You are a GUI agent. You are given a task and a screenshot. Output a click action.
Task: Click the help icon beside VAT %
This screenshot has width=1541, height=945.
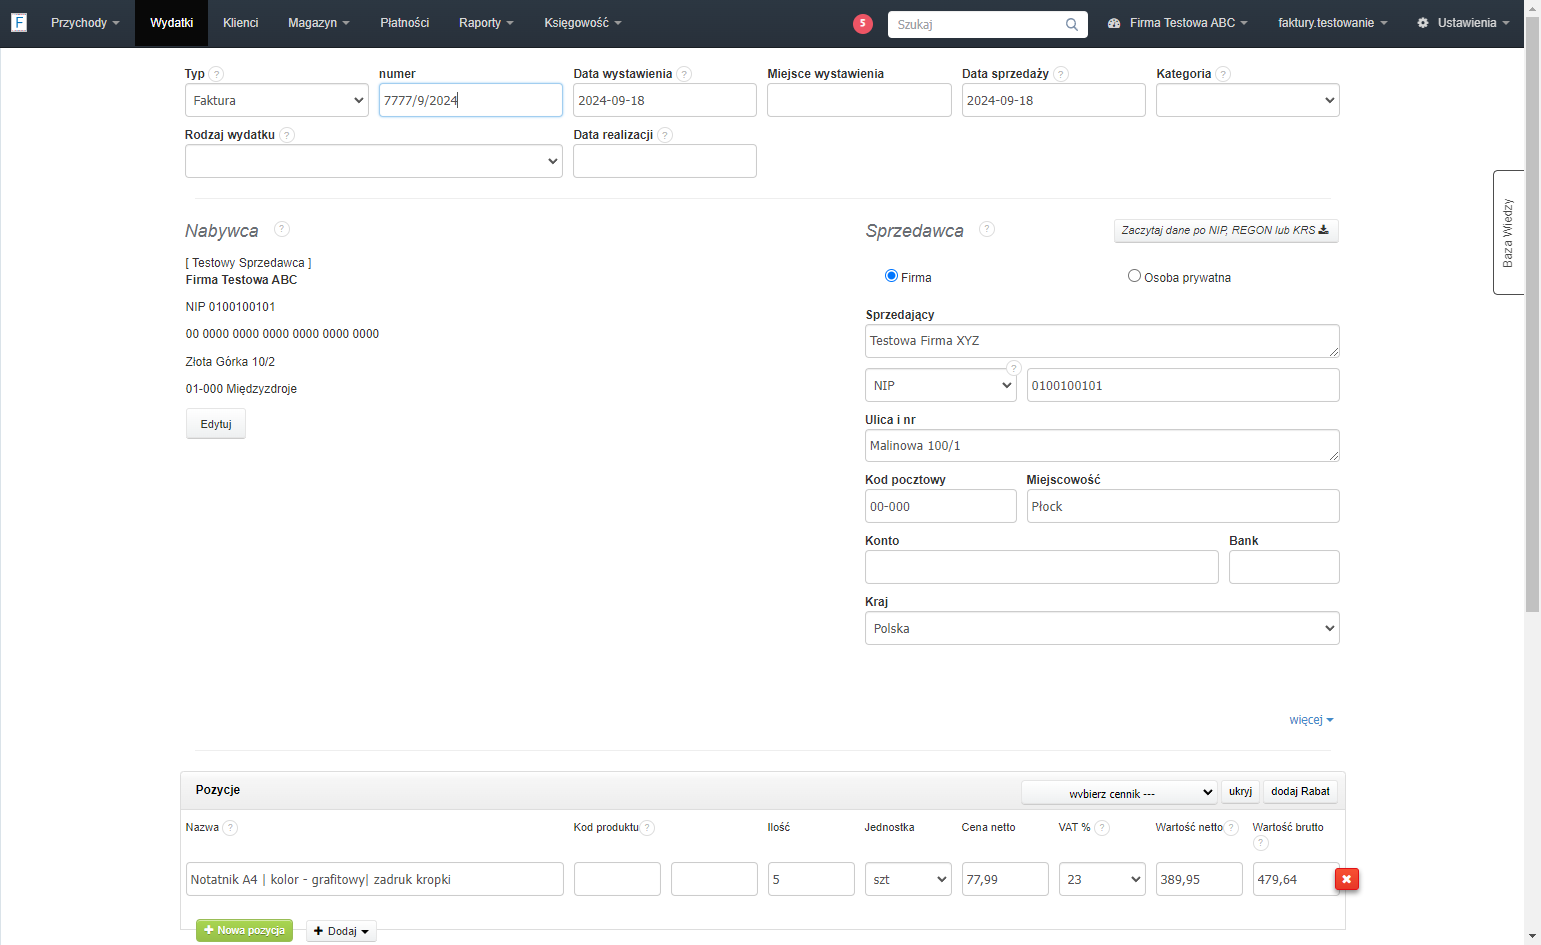[x=1102, y=828]
